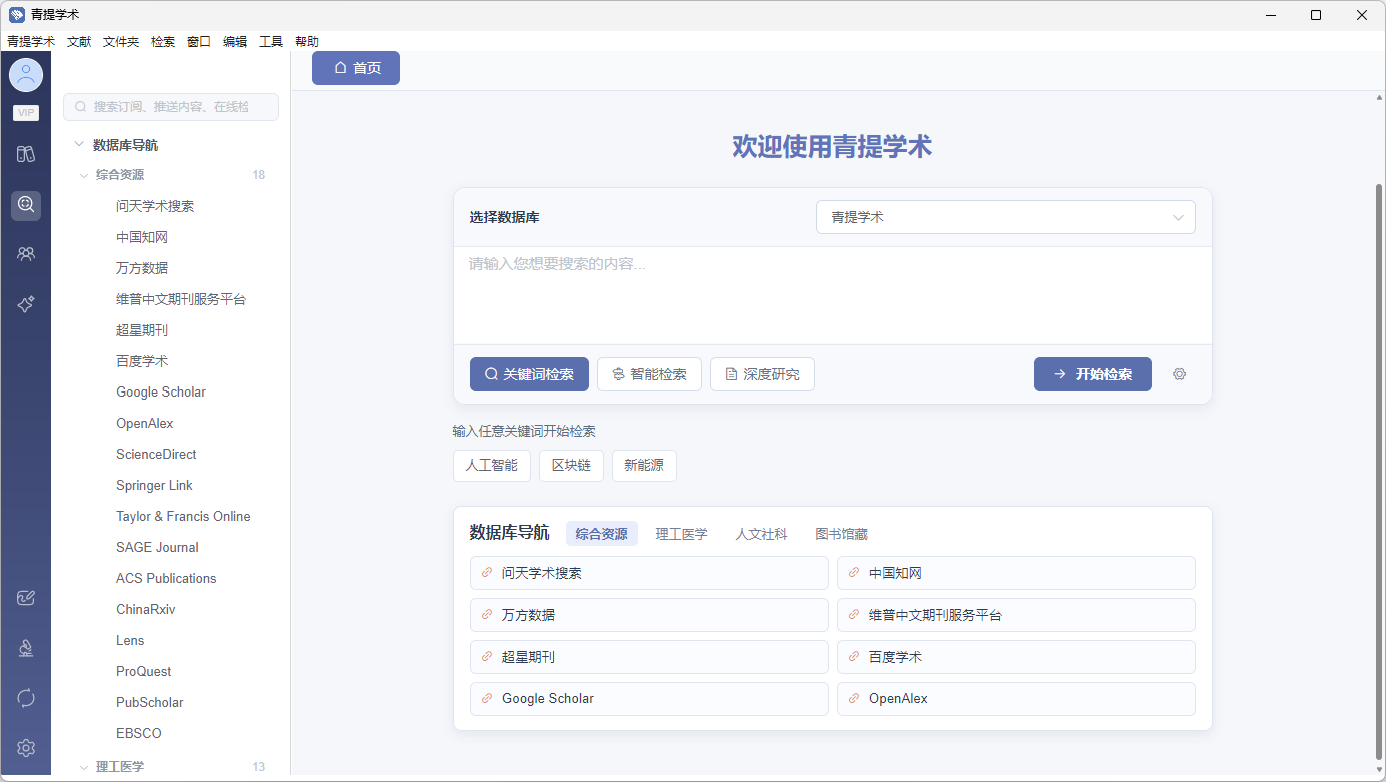The image size is (1386, 782).
Task: Select the 综合资源 tab beside 数据库导航 heading
Action: point(602,534)
